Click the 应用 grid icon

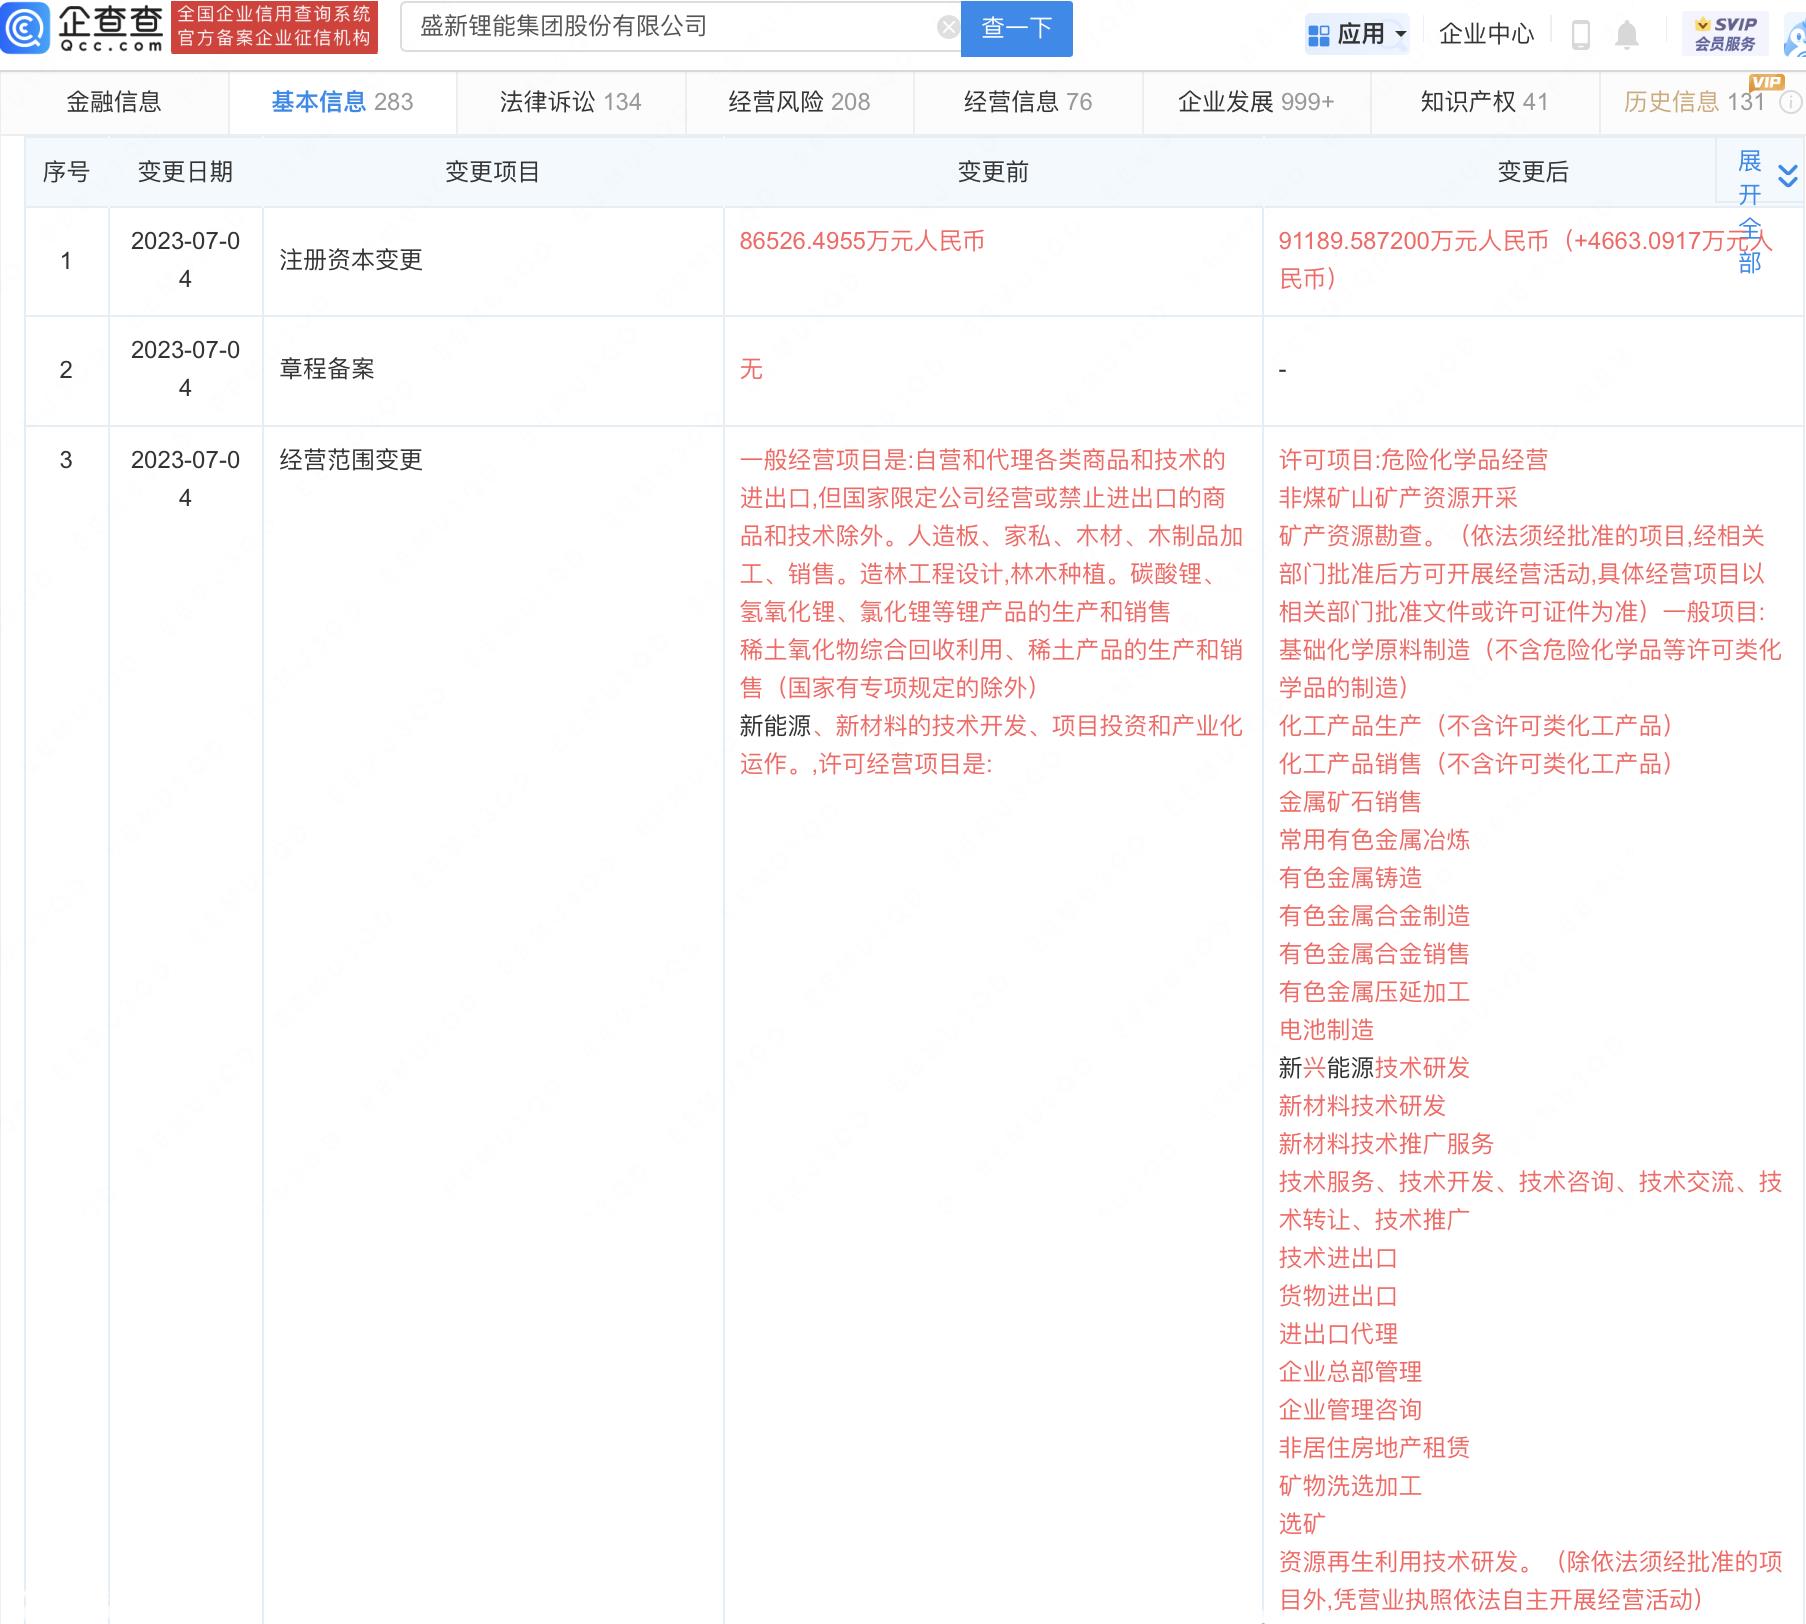(1319, 35)
